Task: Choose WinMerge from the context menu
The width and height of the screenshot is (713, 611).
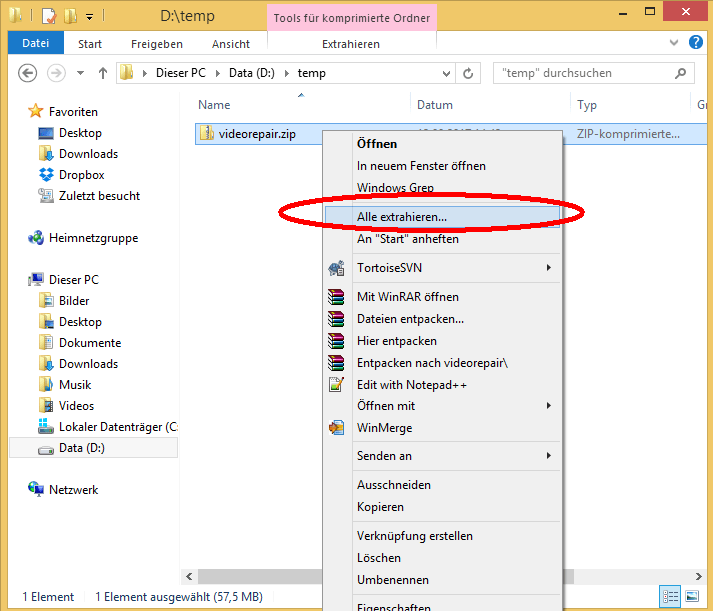Action: (442, 428)
